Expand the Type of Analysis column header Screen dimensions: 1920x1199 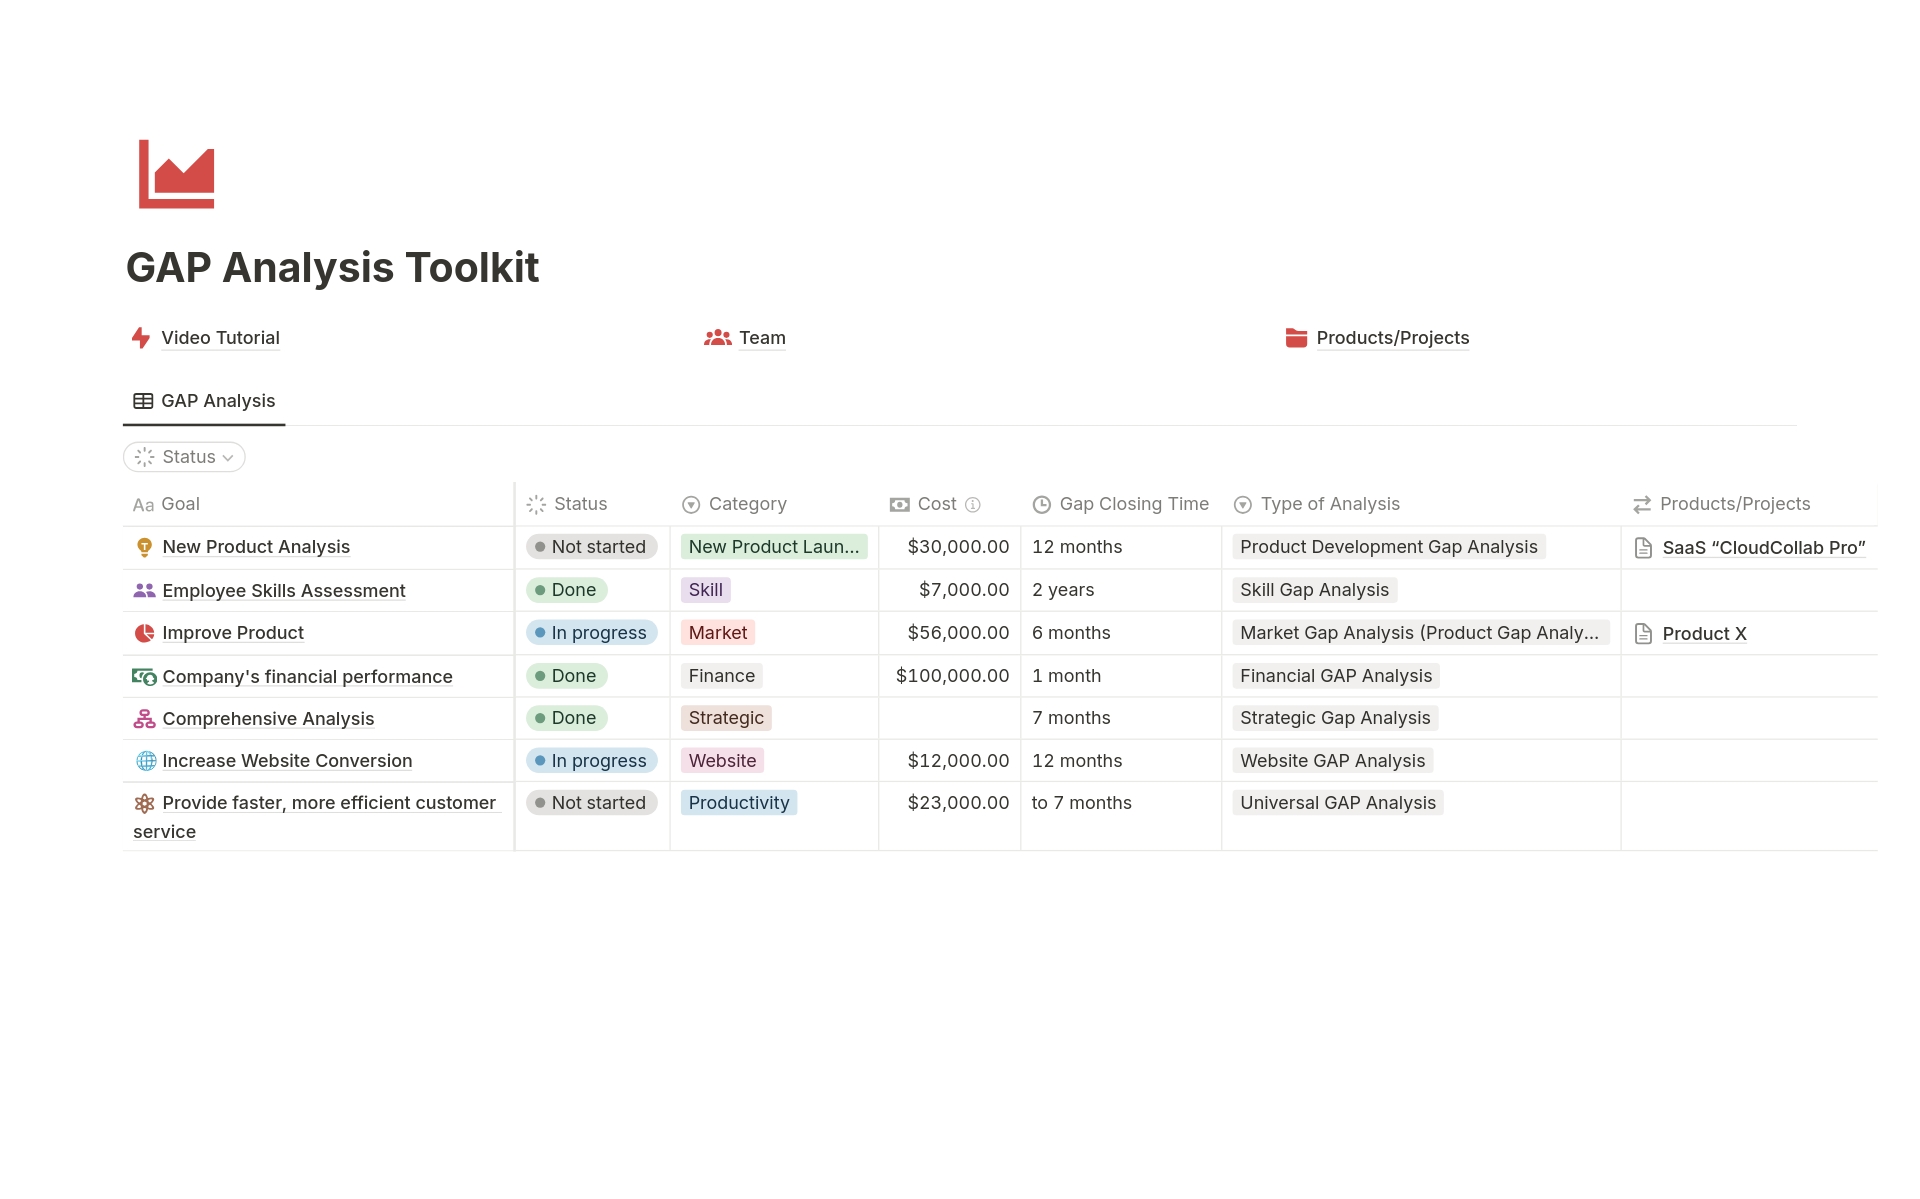(x=1329, y=503)
